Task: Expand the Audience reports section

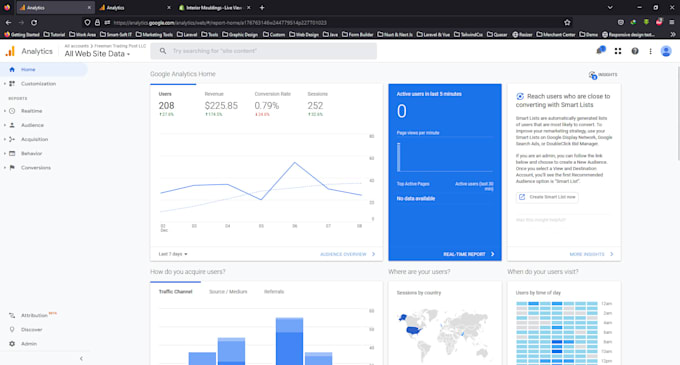Action: [5, 125]
